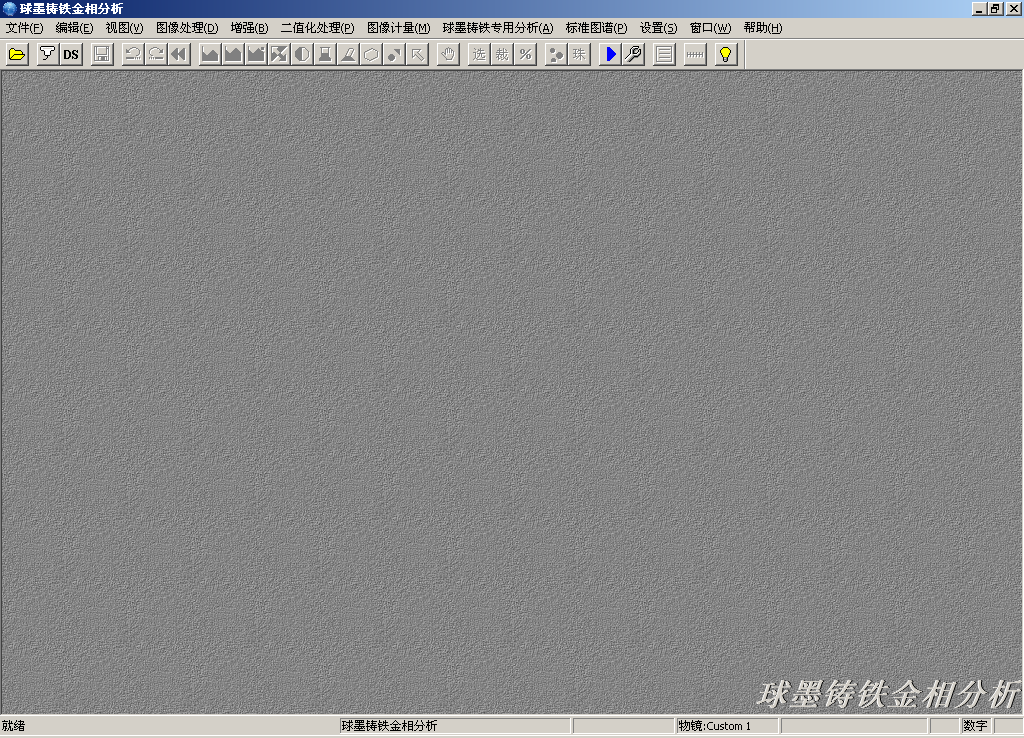This screenshot has height=738, width=1024.
Task: Click the DS toolbar button
Action: click(70, 55)
